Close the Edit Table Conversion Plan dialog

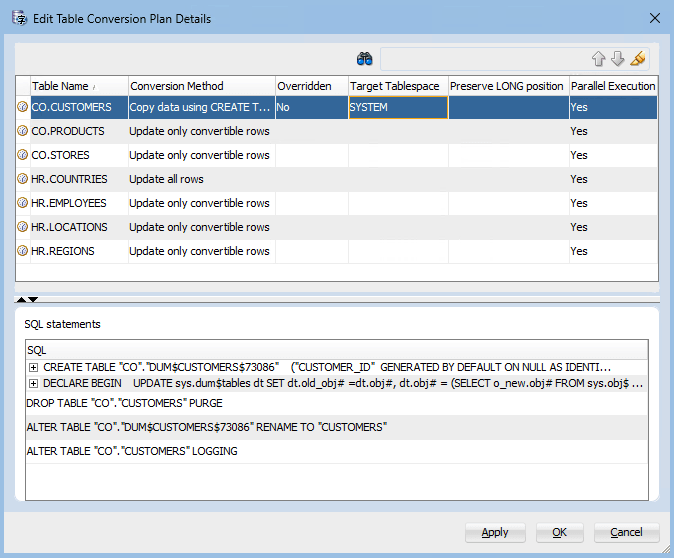pos(655,18)
